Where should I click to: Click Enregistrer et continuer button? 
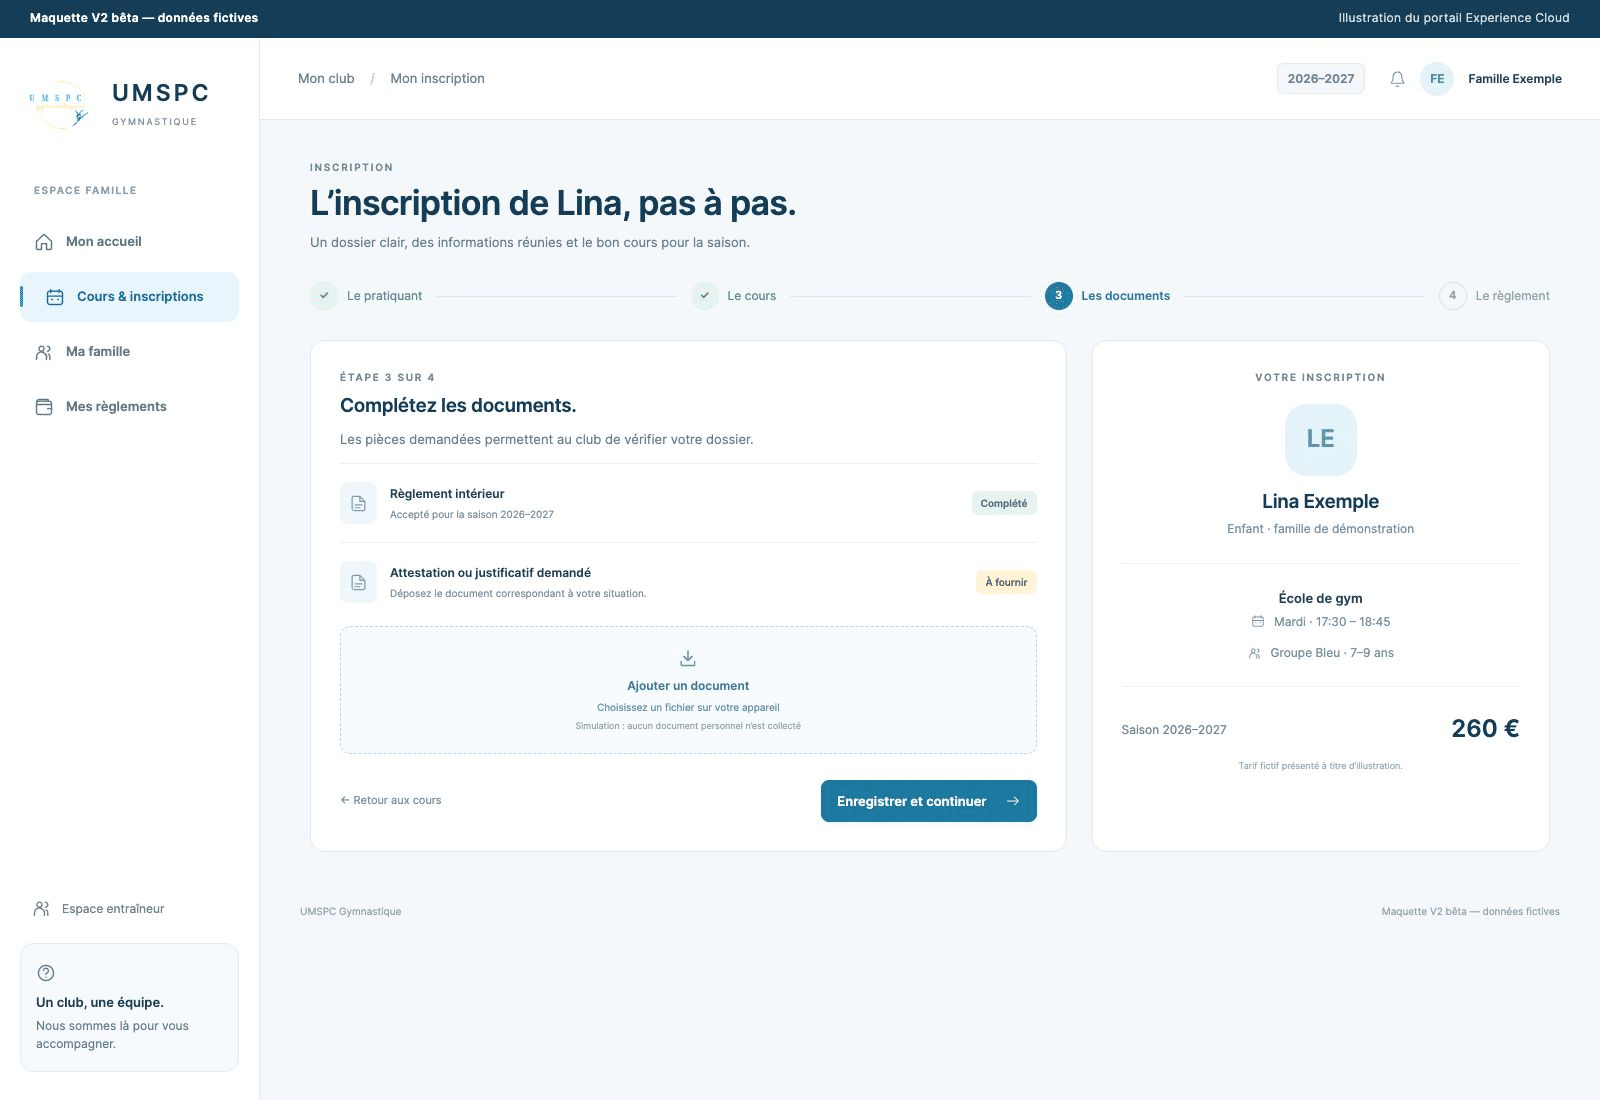[929, 801]
